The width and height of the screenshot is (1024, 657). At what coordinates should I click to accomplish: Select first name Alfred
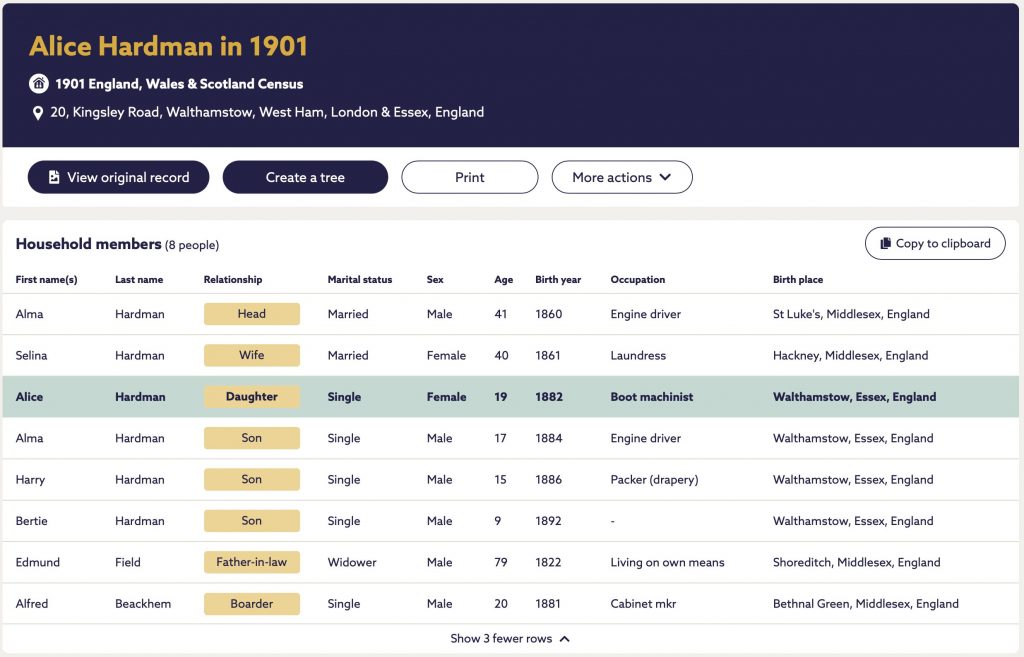[32, 603]
